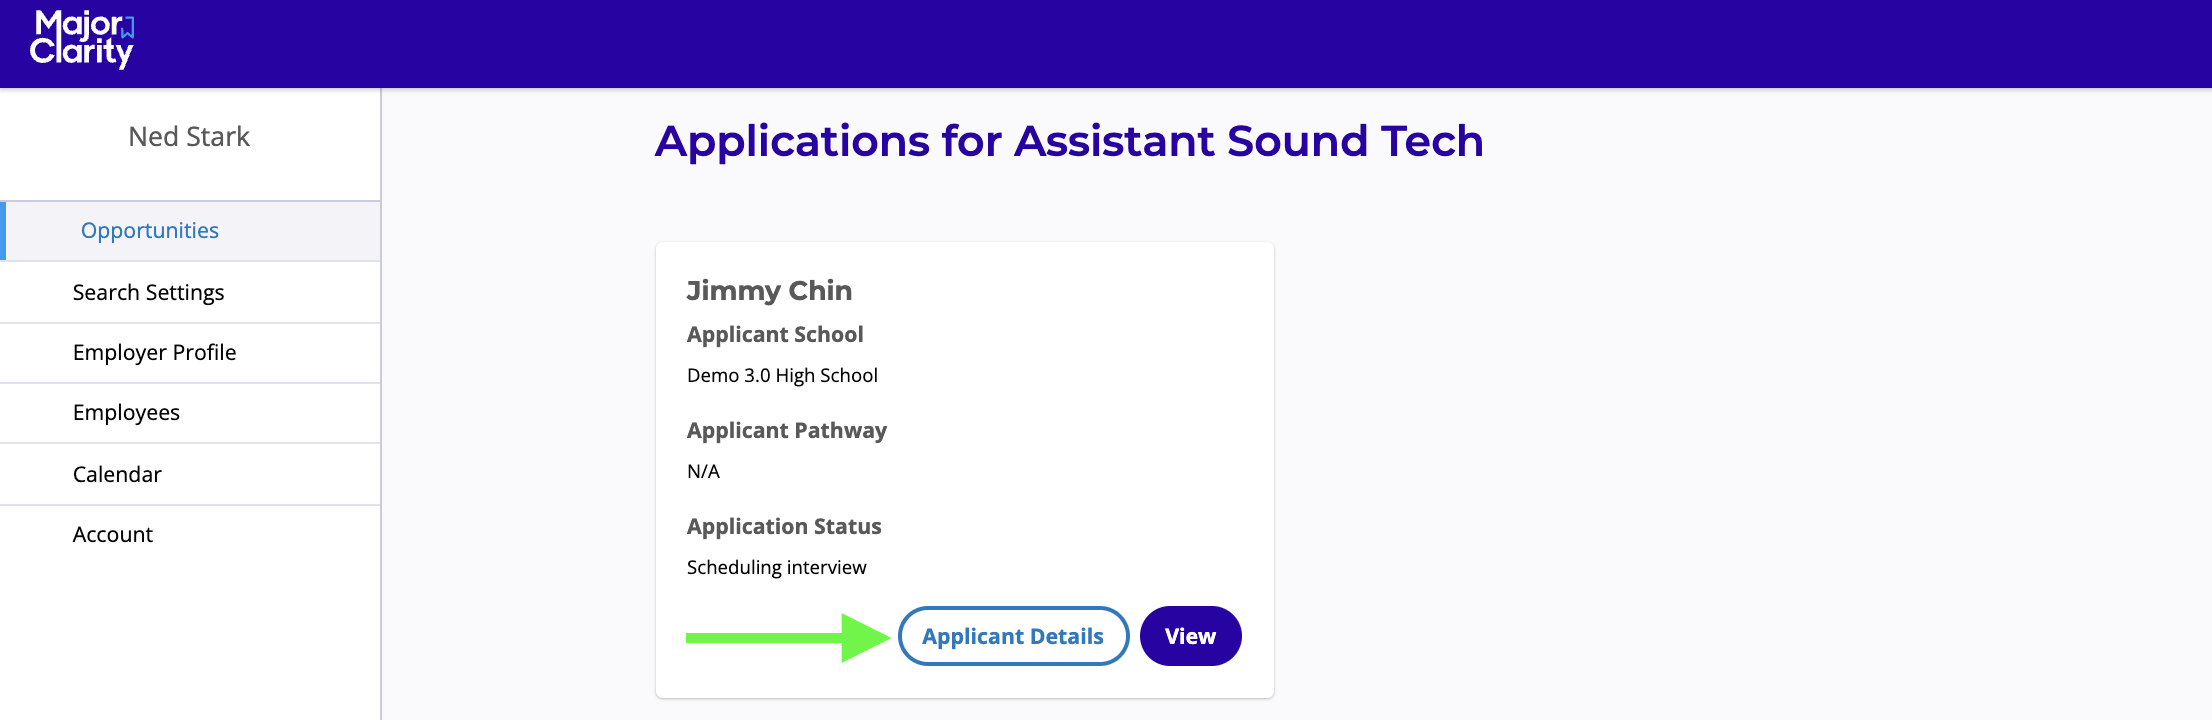Click the Applicant Pathway label
Screen dimensions: 2212x720
pyautogui.click(x=787, y=431)
